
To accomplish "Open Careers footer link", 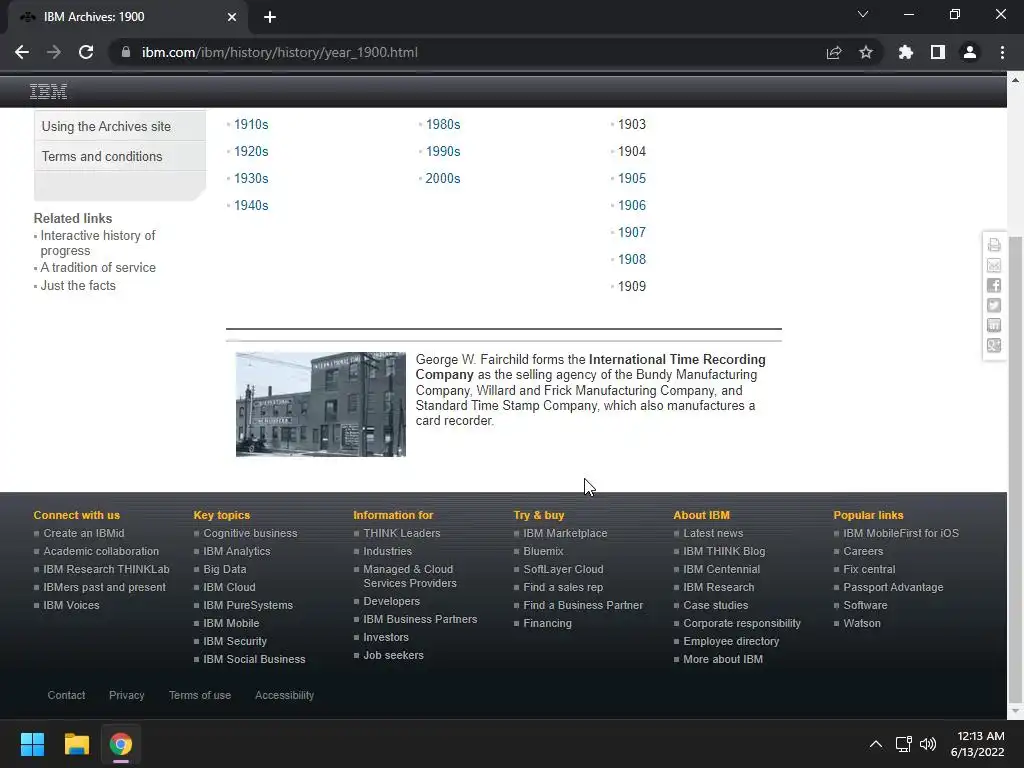I will tap(863, 551).
